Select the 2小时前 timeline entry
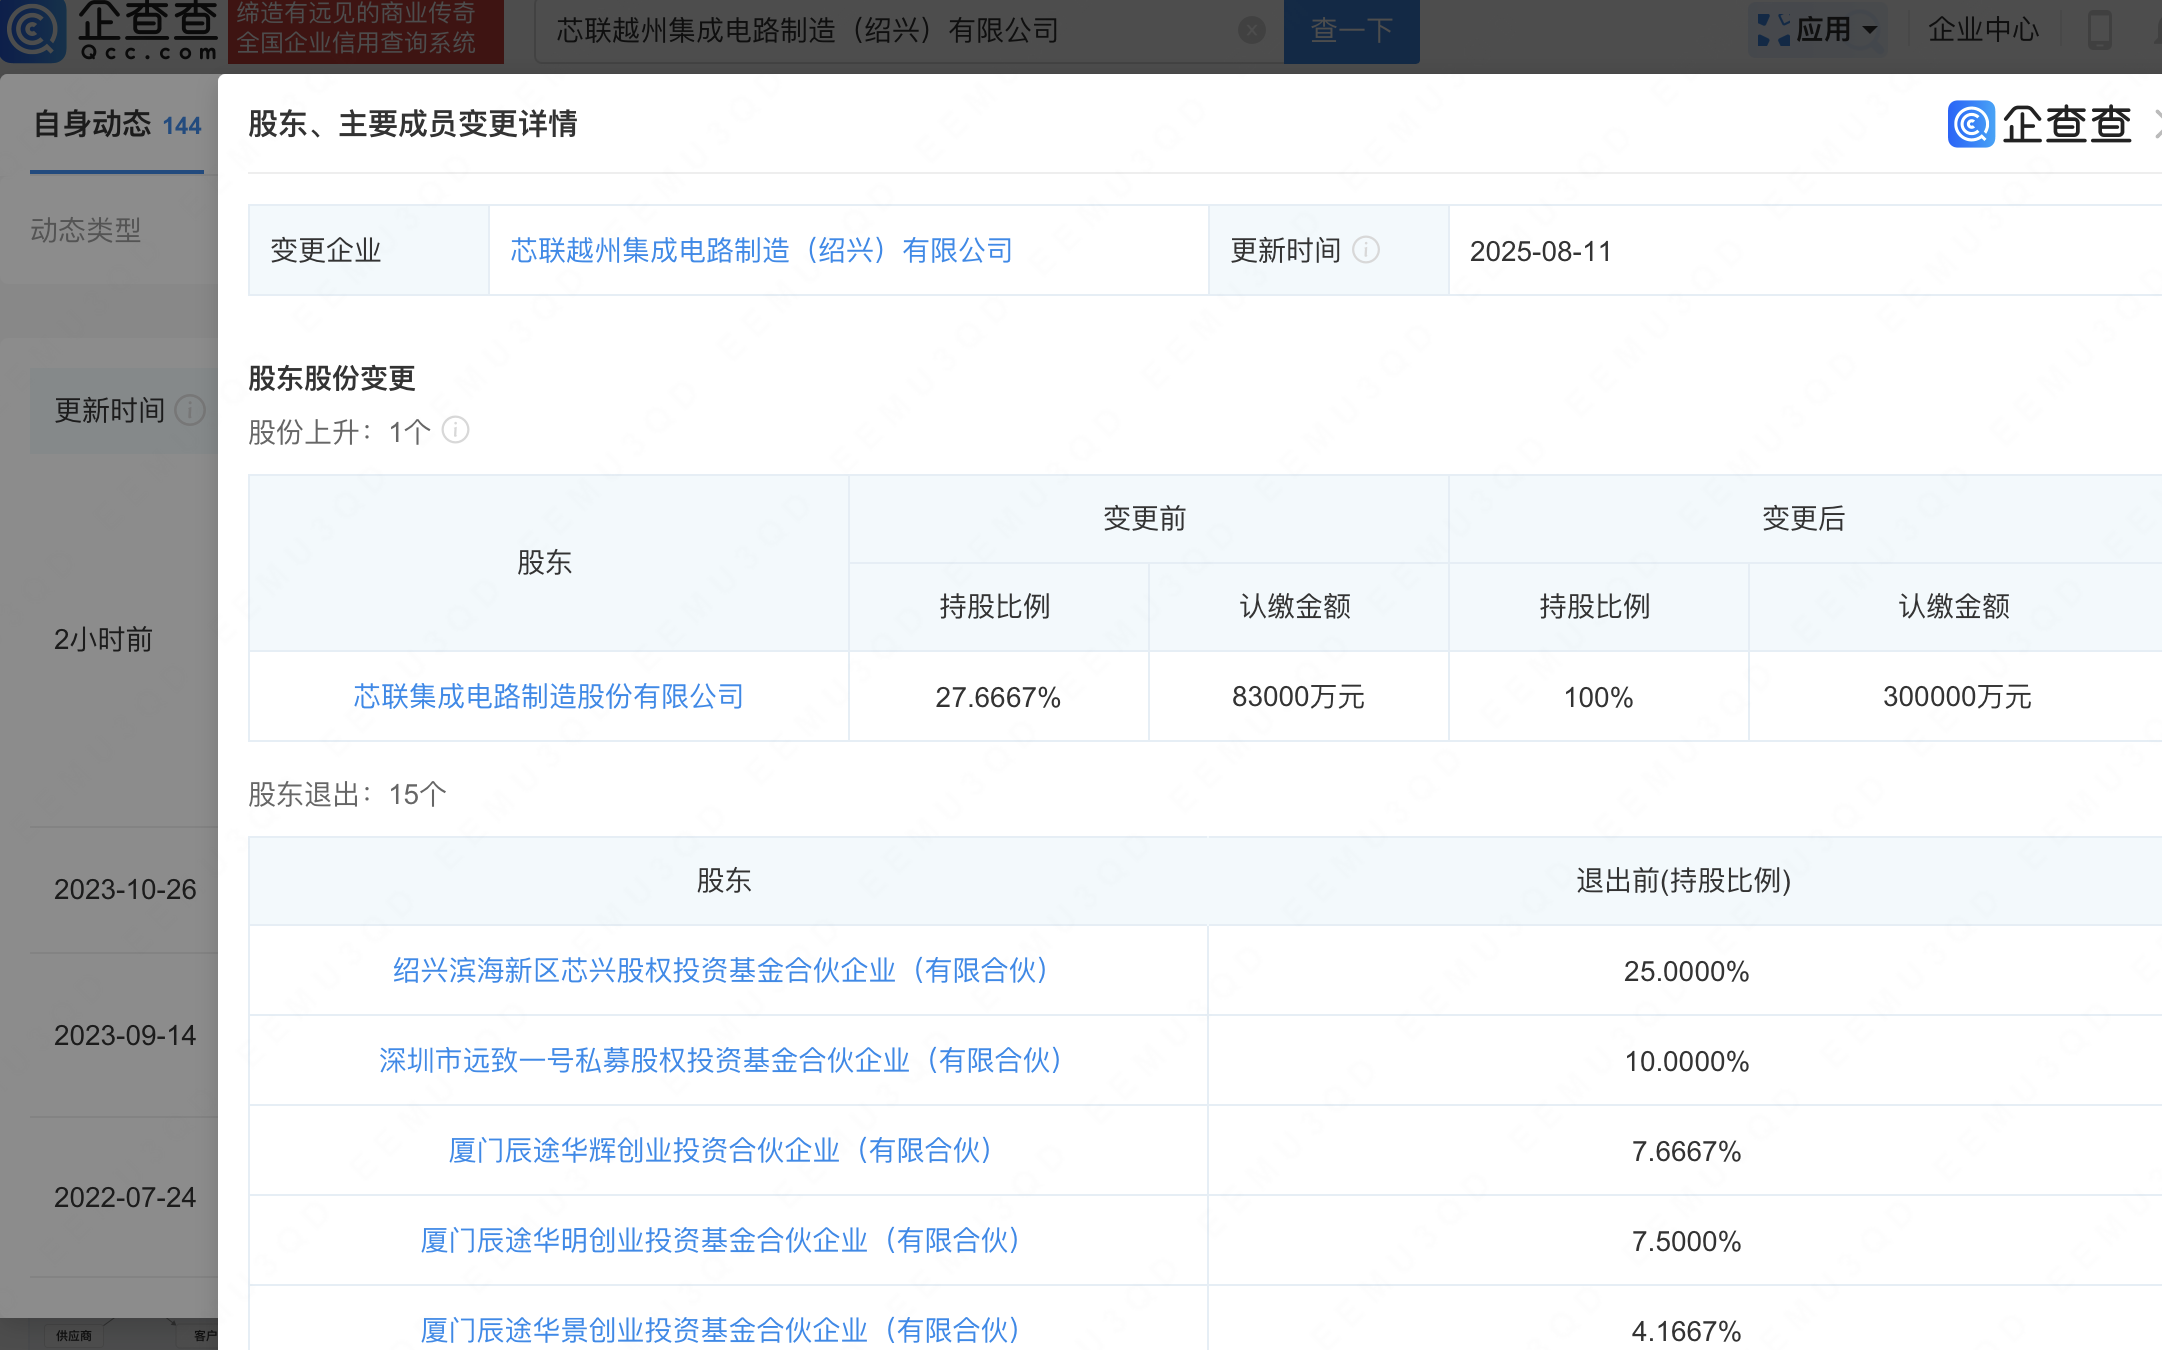The height and width of the screenshot is (1350, 2162). (103, 640)
